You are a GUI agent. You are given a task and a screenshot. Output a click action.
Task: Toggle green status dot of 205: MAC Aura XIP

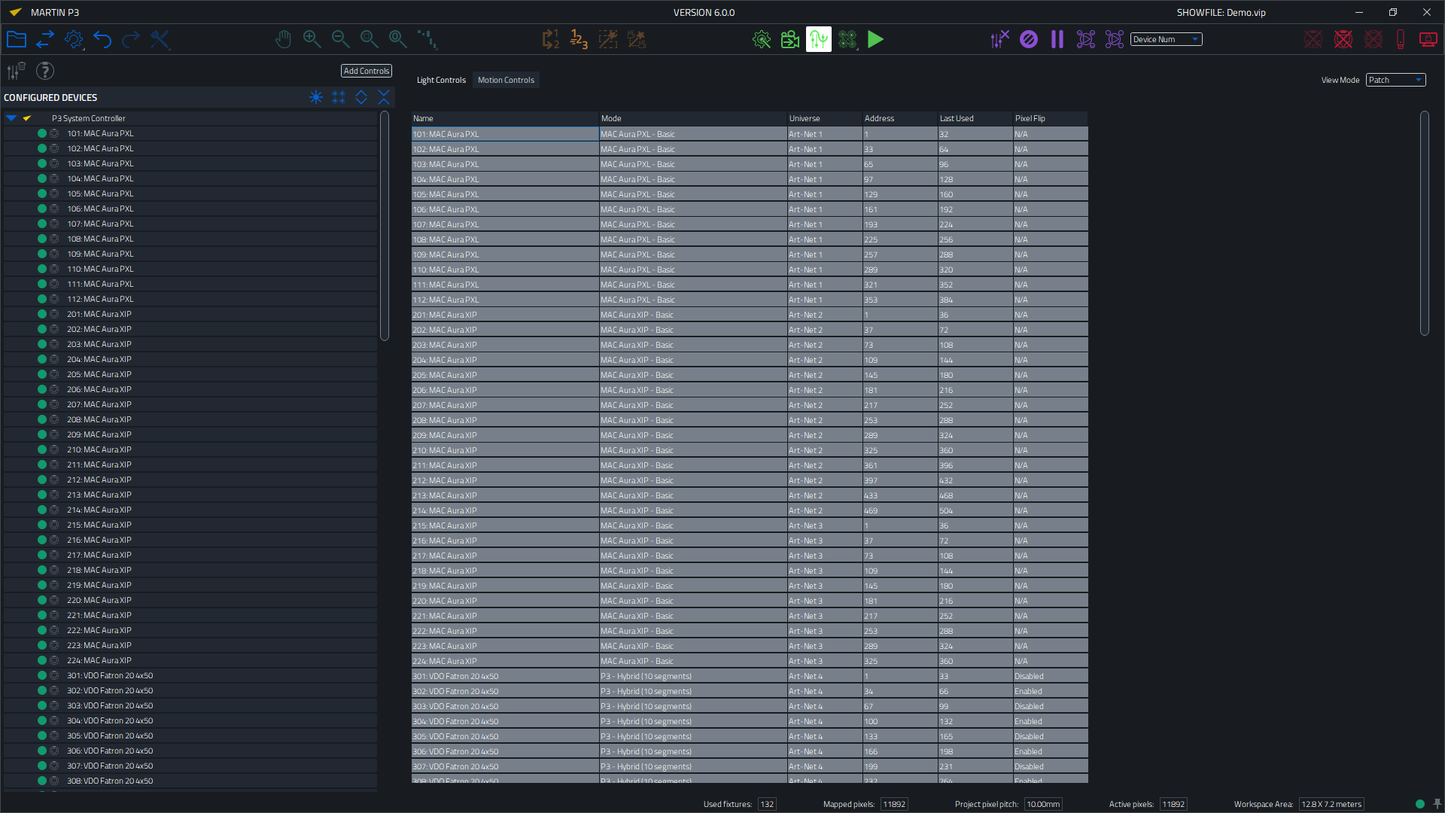coord(42,374)
